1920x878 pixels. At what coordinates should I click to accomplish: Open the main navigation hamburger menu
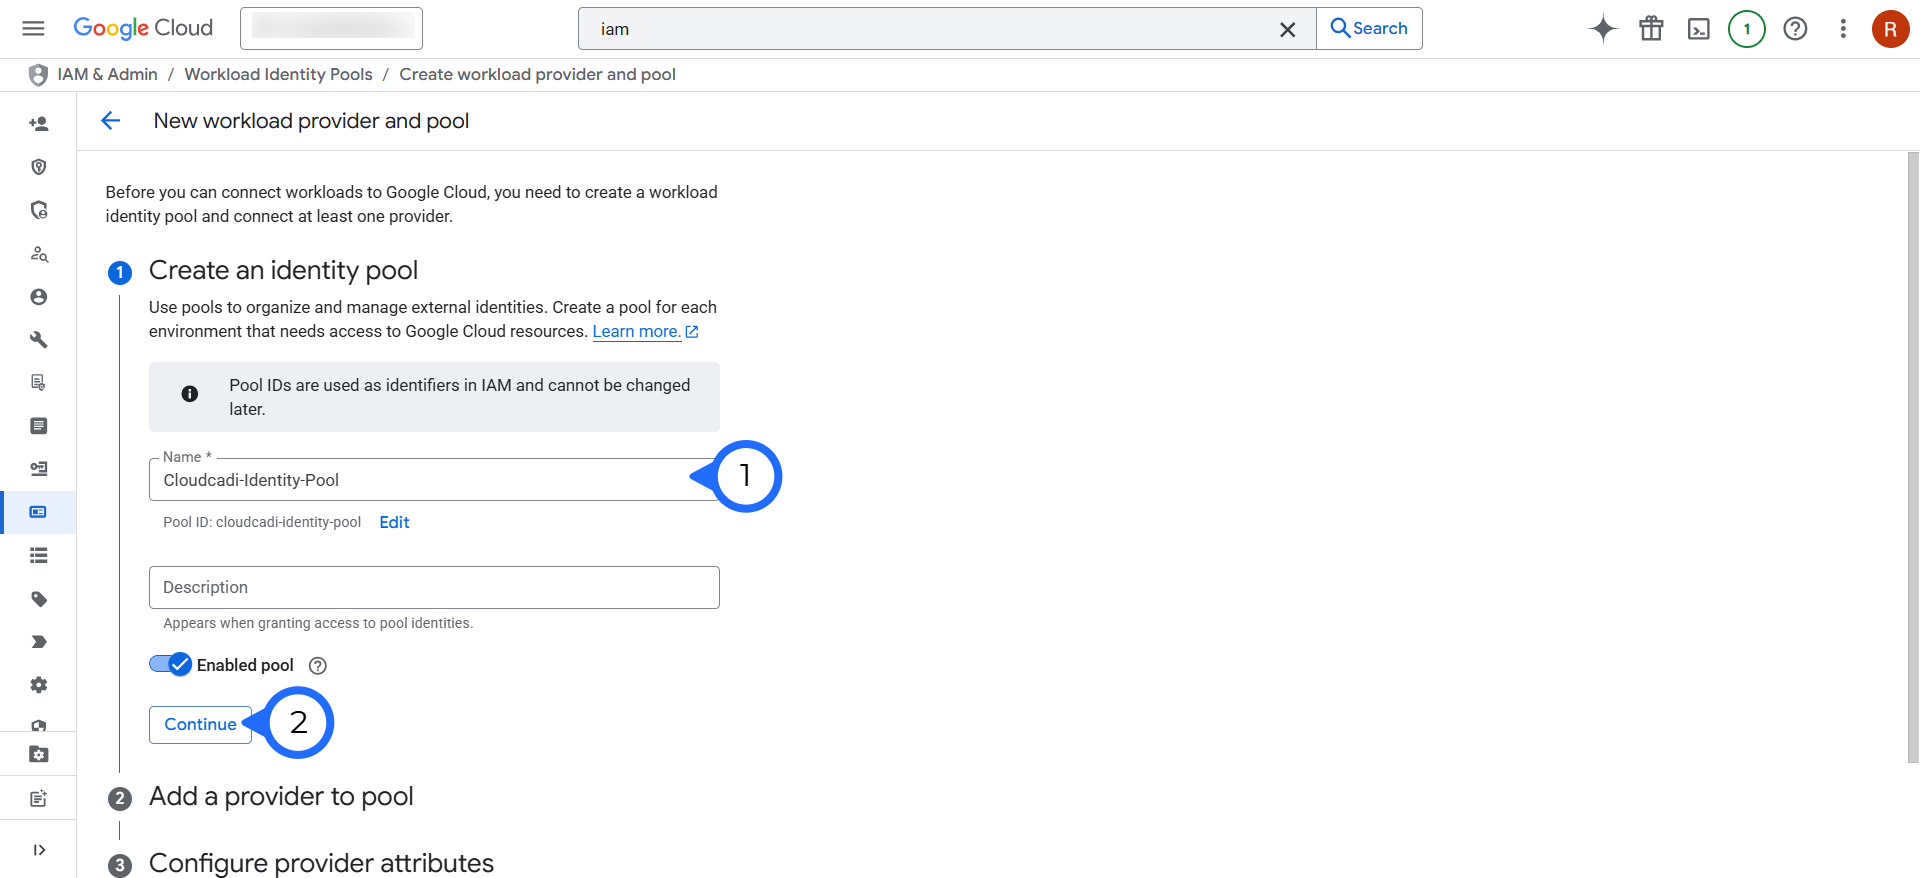(x=33, y=28)
